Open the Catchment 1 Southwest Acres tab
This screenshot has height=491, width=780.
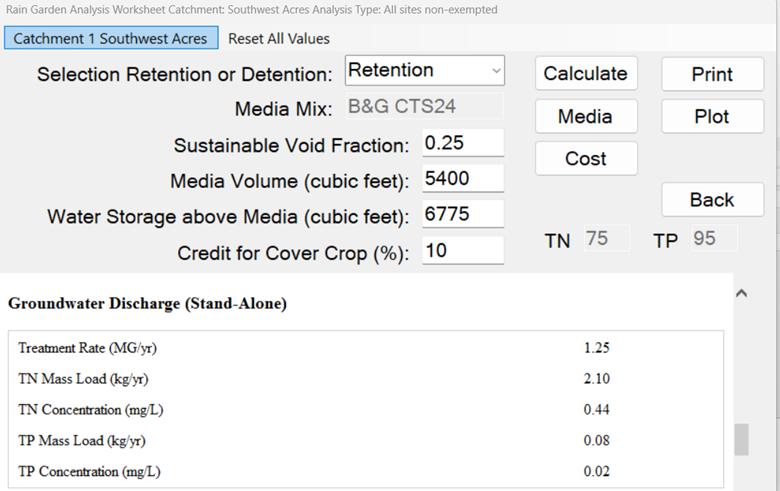[x=110, y=38]
